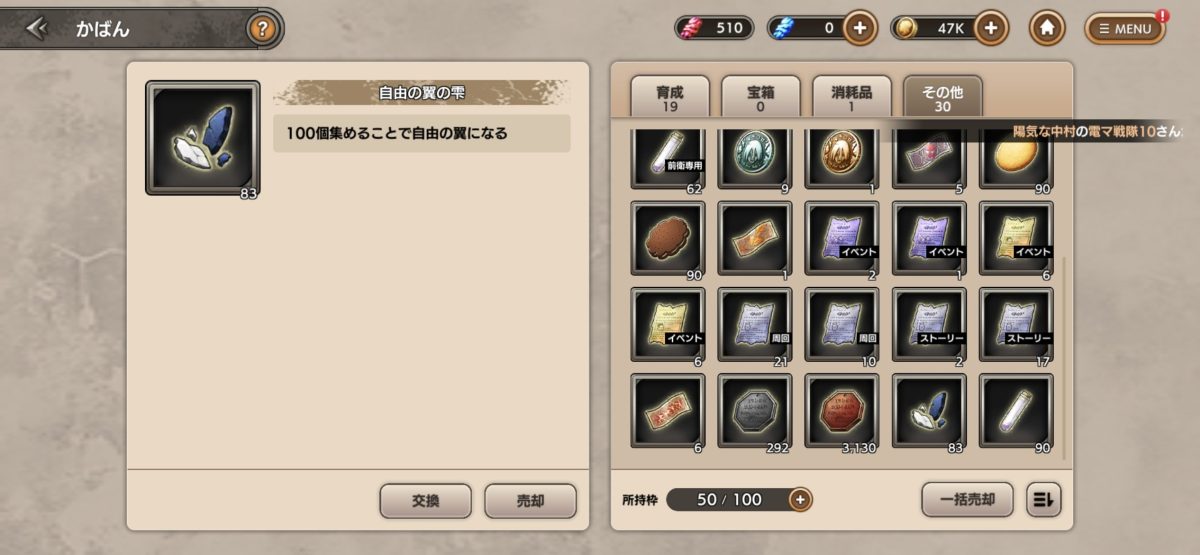The image size is (1200, 555).
Task: Click the 売却 button
Action: pos(530,501)
